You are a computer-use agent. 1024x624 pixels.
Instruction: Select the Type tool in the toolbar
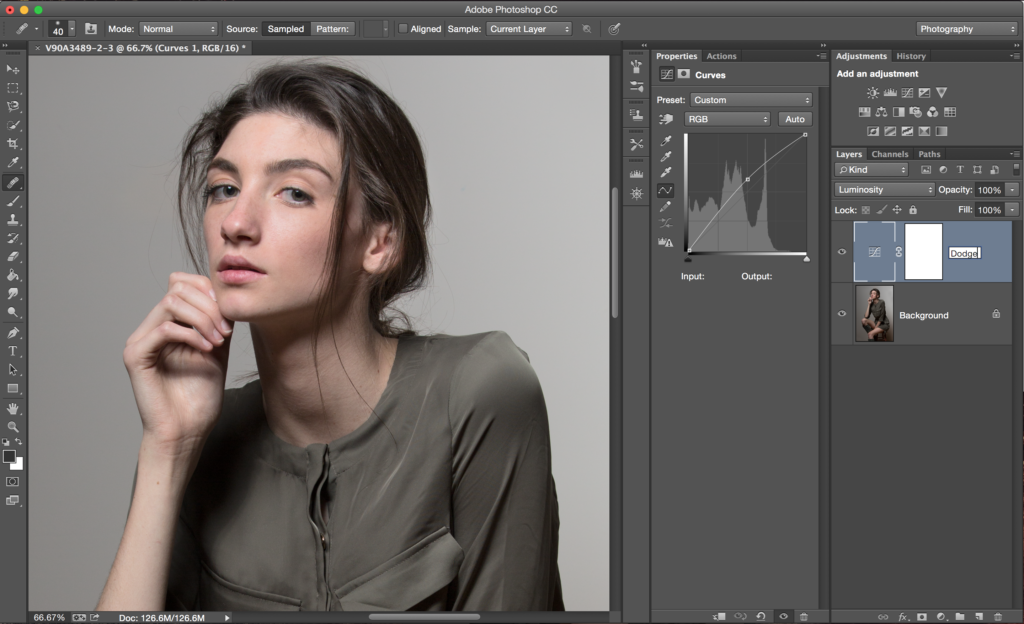point(13,351)
